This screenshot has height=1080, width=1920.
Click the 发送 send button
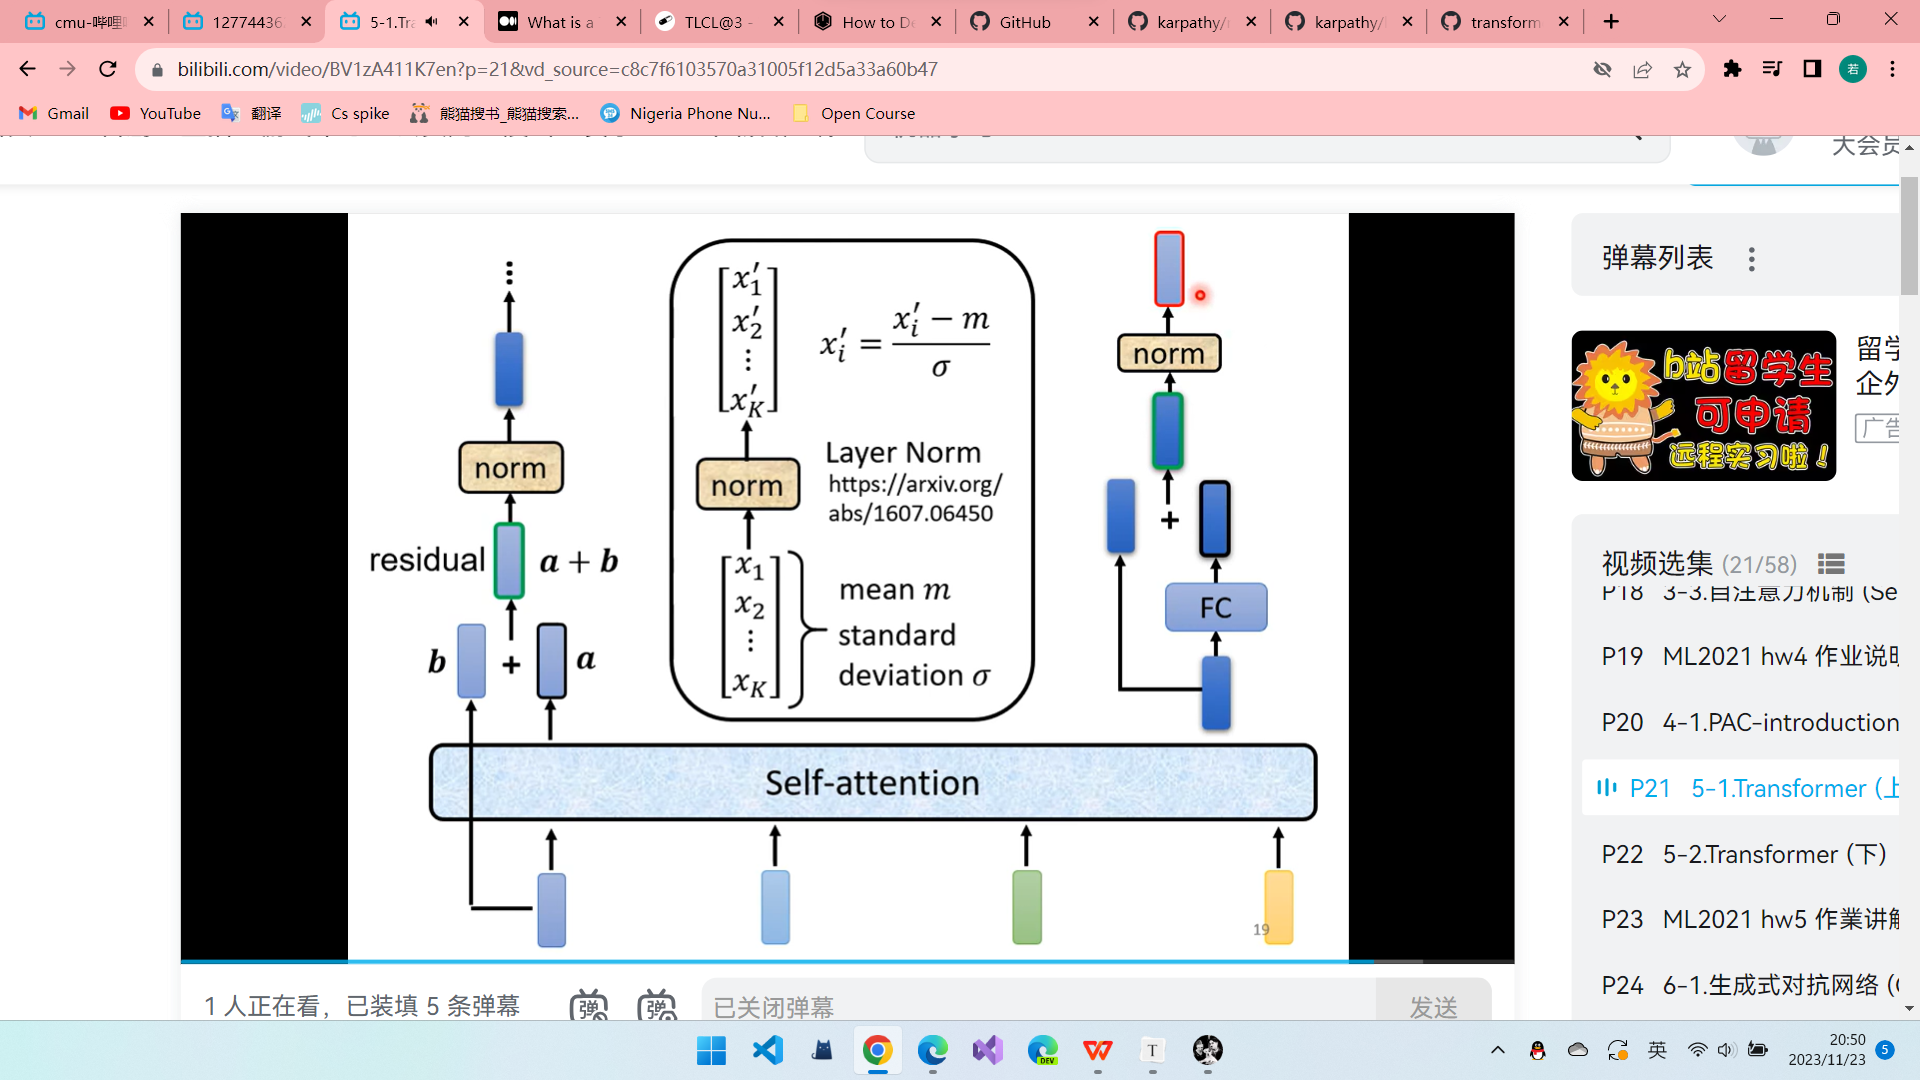click(x=1433, y=1006)
